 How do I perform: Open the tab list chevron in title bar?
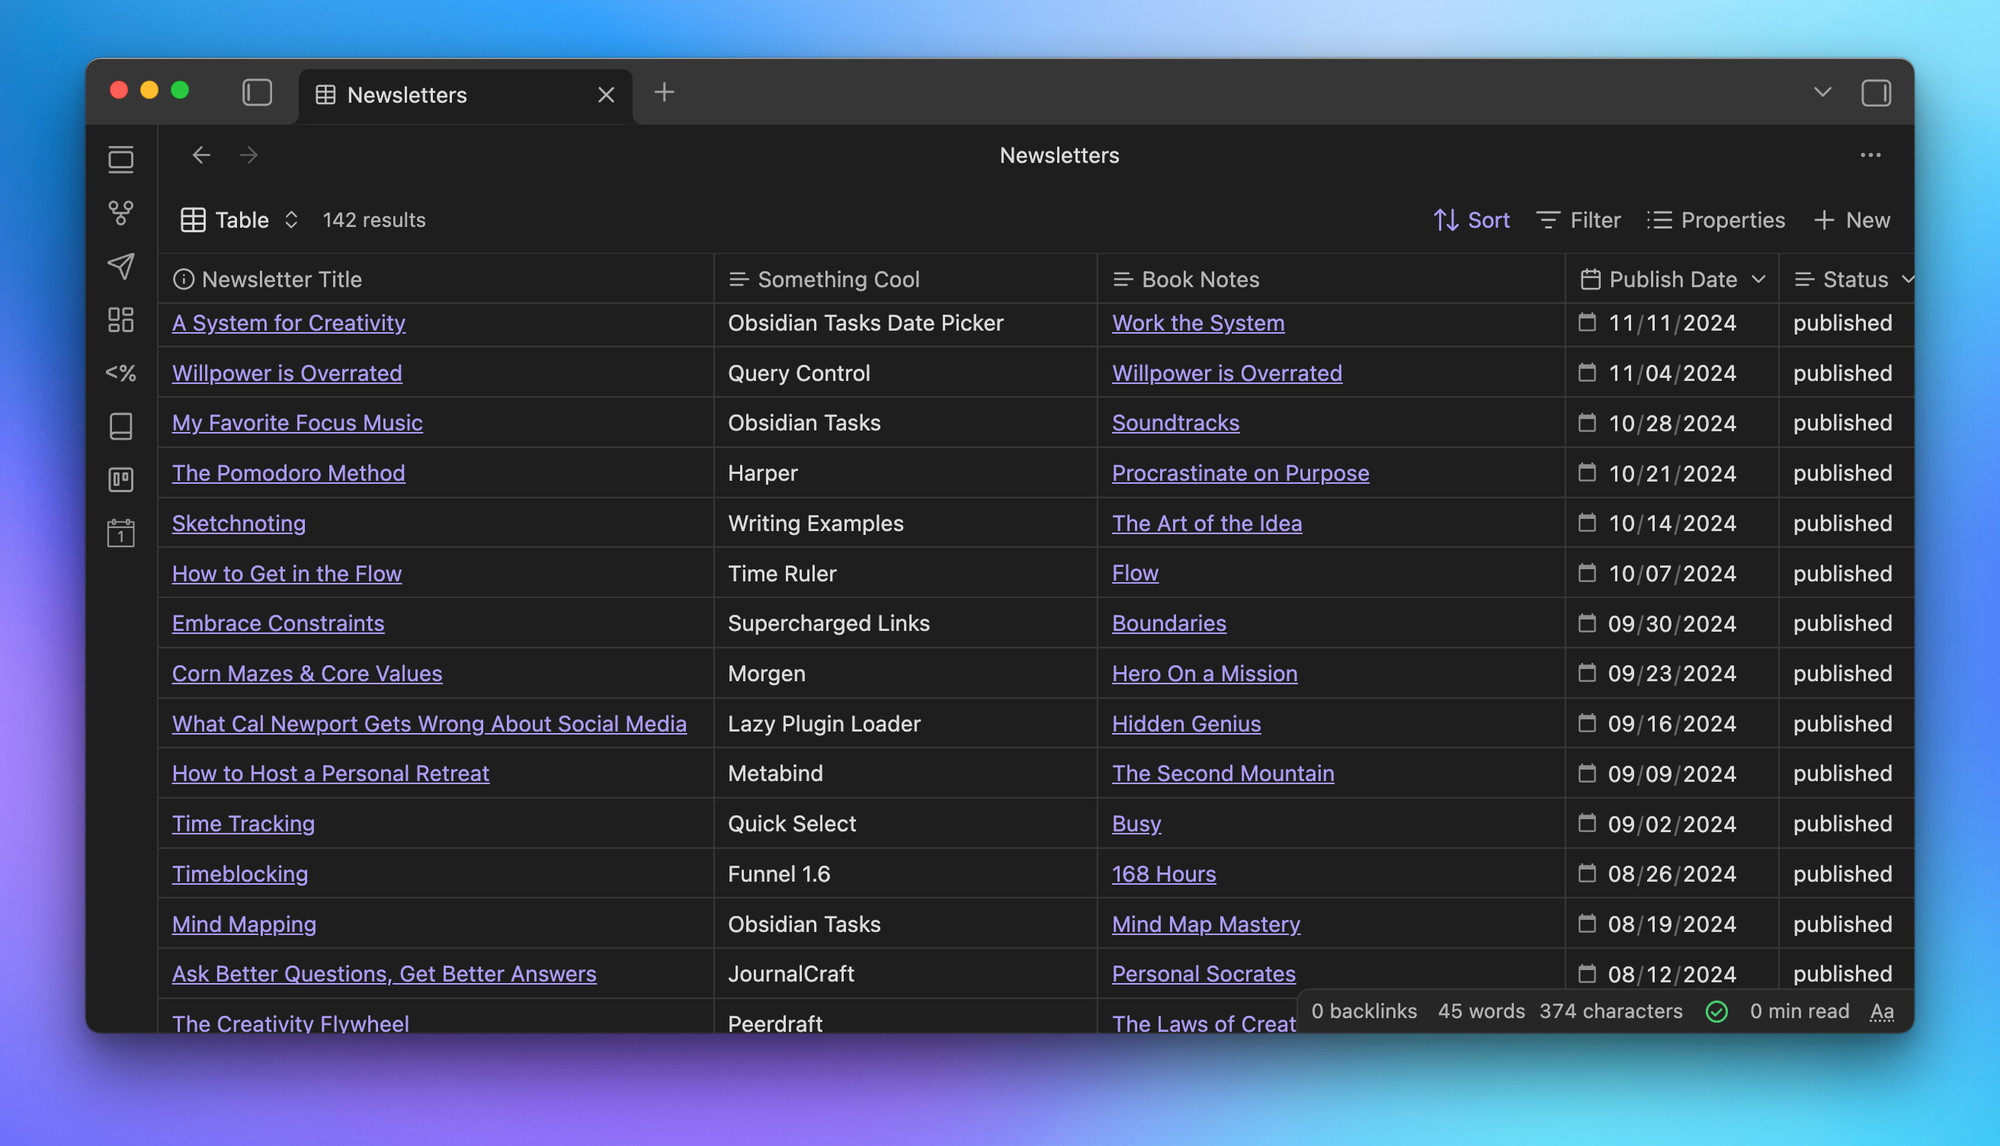click(1822, 93)
